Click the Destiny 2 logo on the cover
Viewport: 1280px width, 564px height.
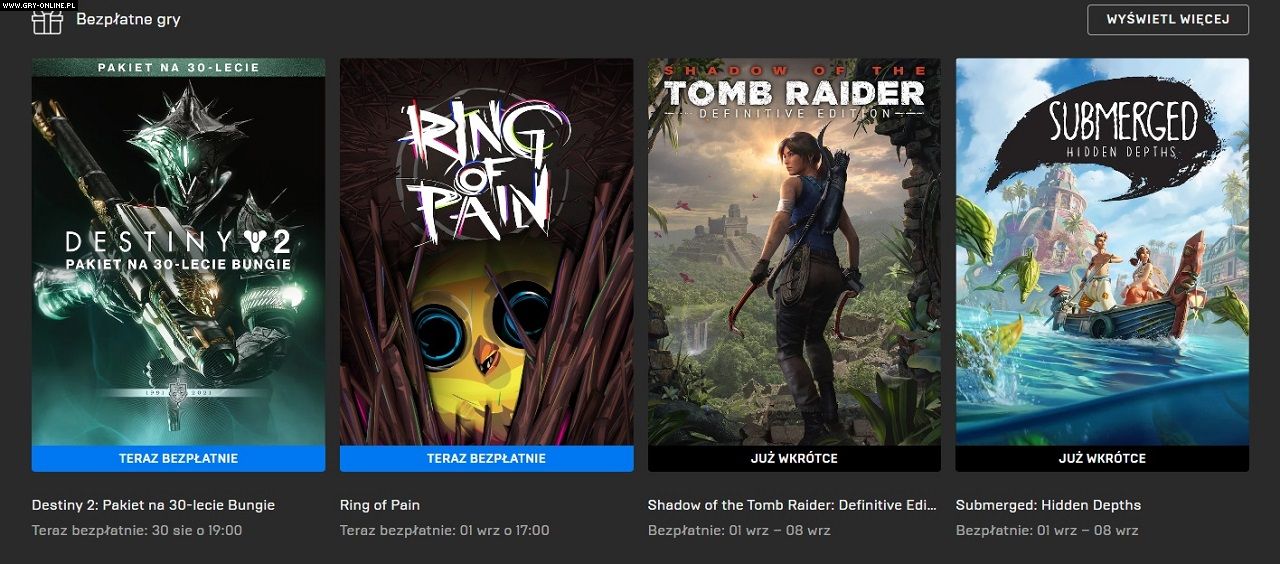pos(178,251)
